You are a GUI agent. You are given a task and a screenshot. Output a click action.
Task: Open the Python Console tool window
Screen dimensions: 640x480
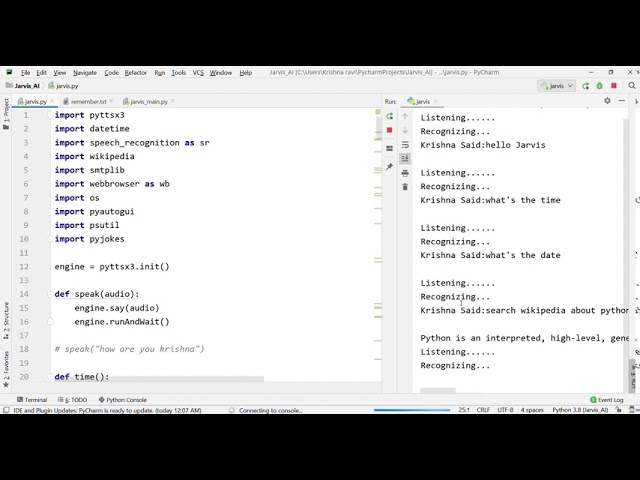123,400
